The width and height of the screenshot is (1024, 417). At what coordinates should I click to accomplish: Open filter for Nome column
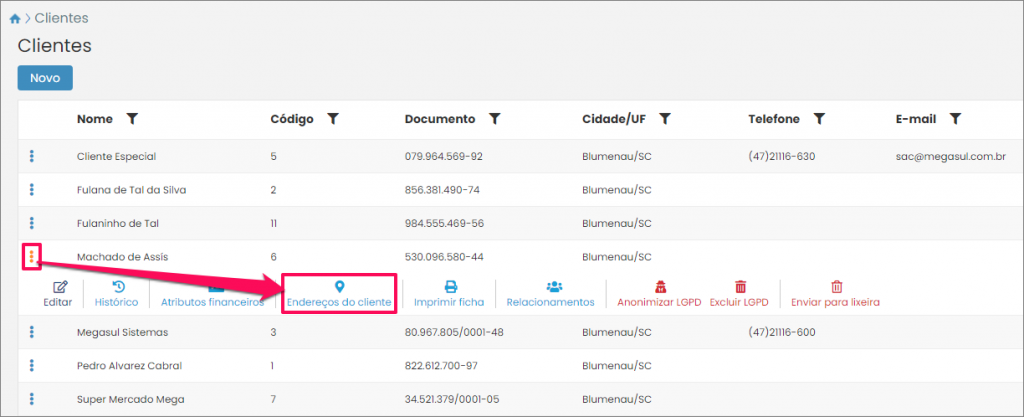pos(132,119)
